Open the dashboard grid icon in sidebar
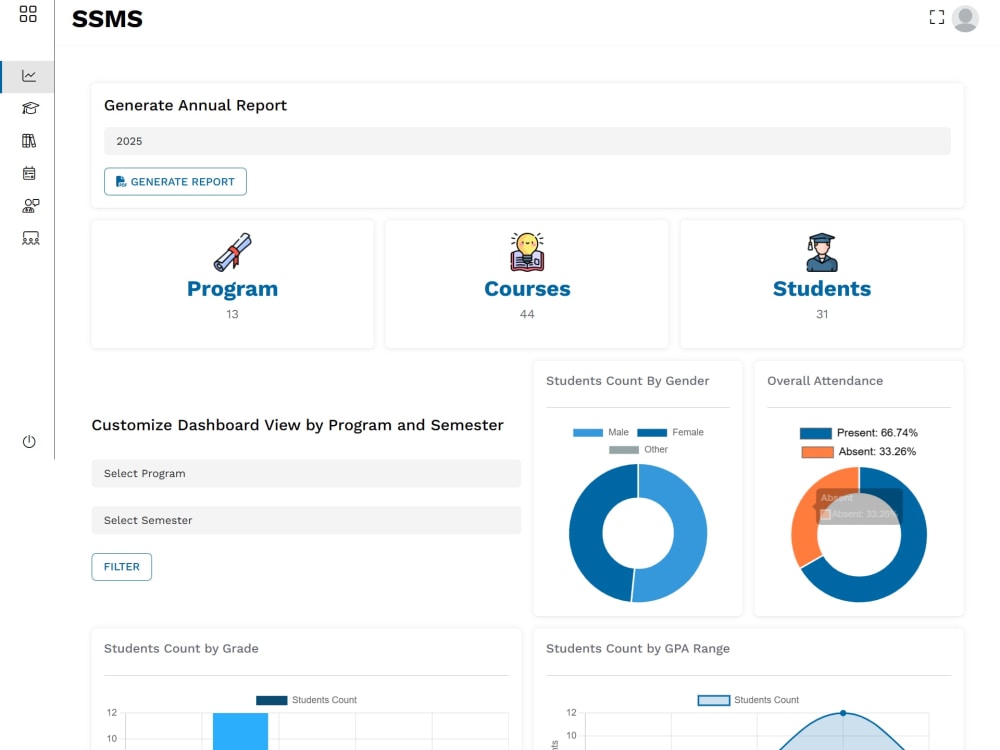 [x=28, y=14]
